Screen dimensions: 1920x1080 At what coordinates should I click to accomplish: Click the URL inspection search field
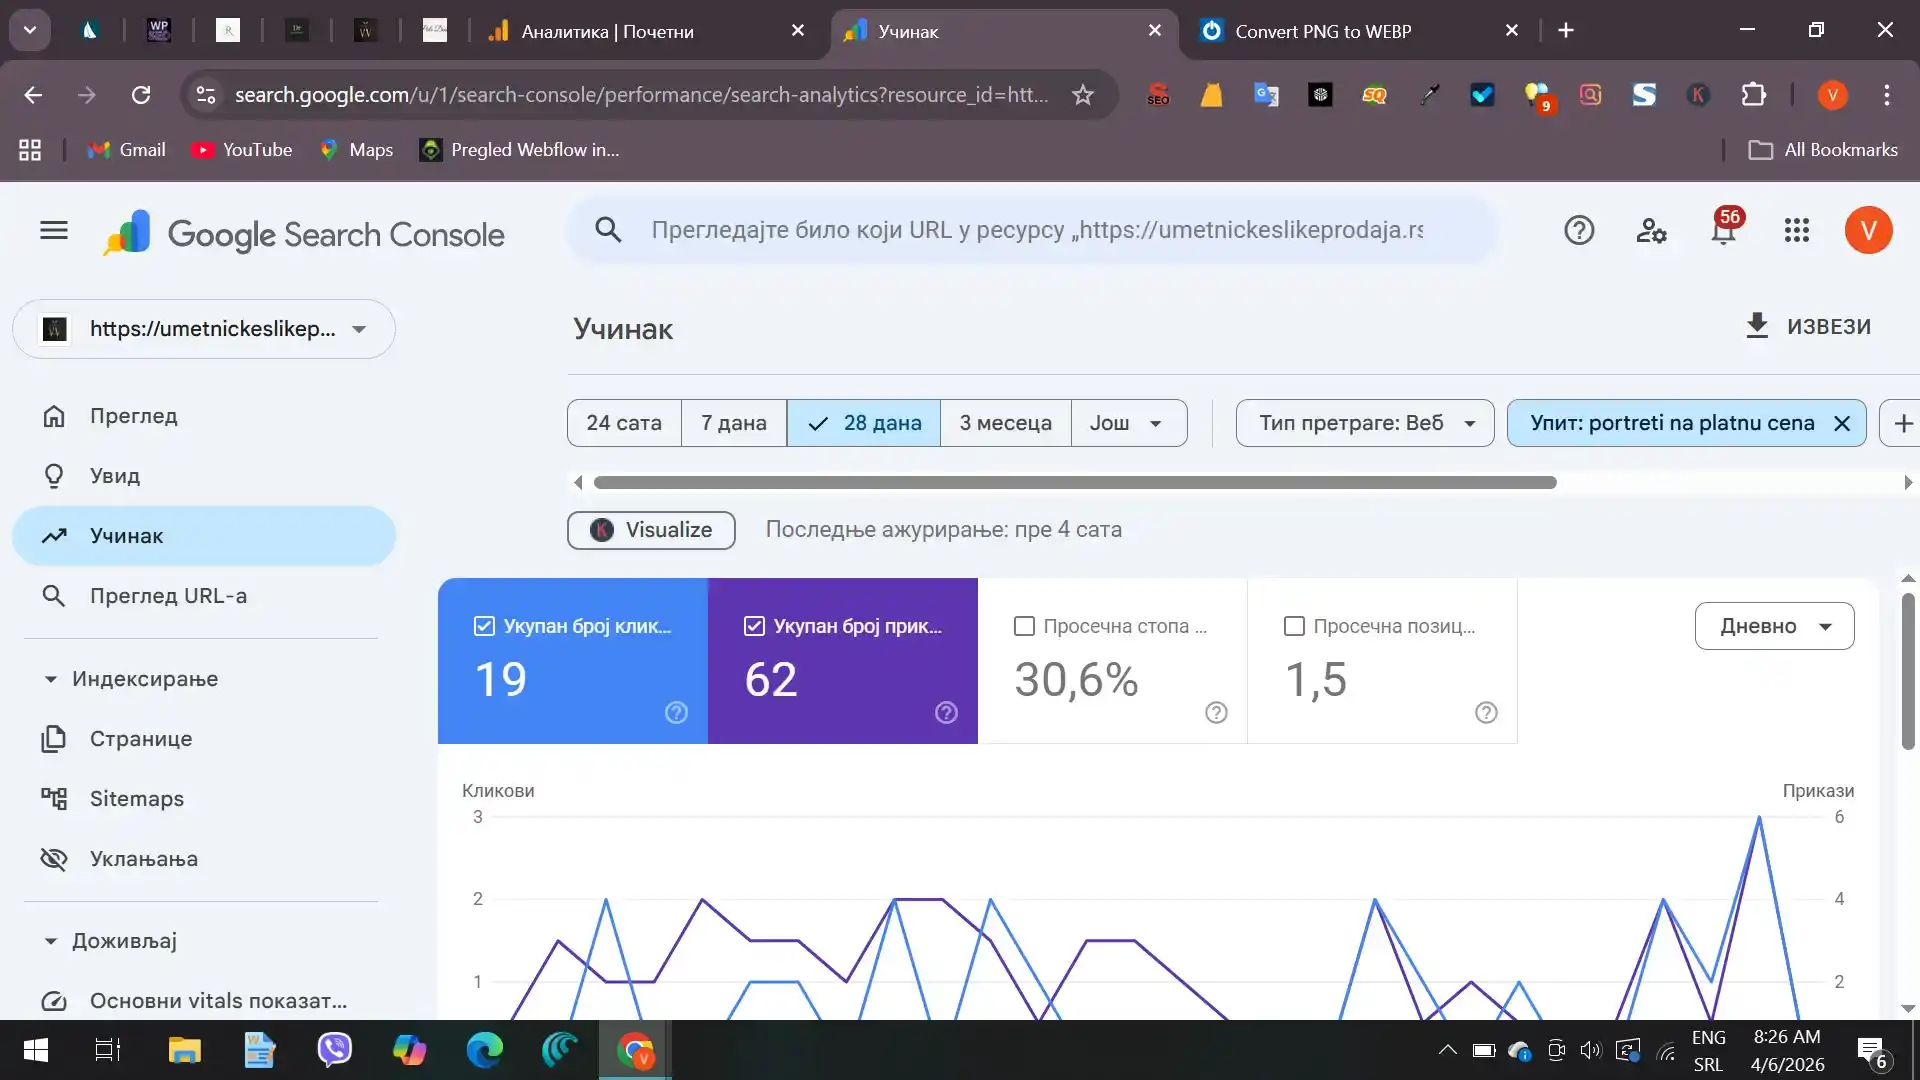click(x=1035, y=230)
